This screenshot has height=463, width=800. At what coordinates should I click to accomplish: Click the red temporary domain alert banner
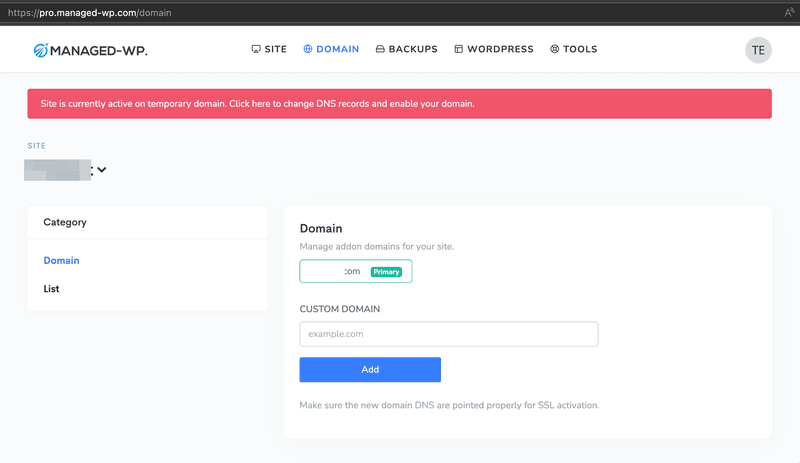click(399, 104)
